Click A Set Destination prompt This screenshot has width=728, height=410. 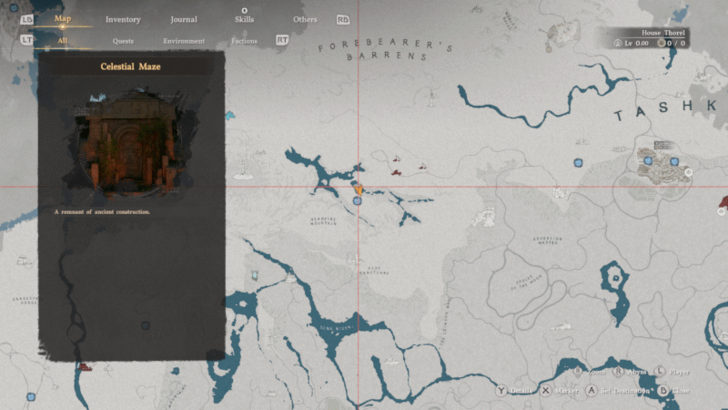(617, 390)
